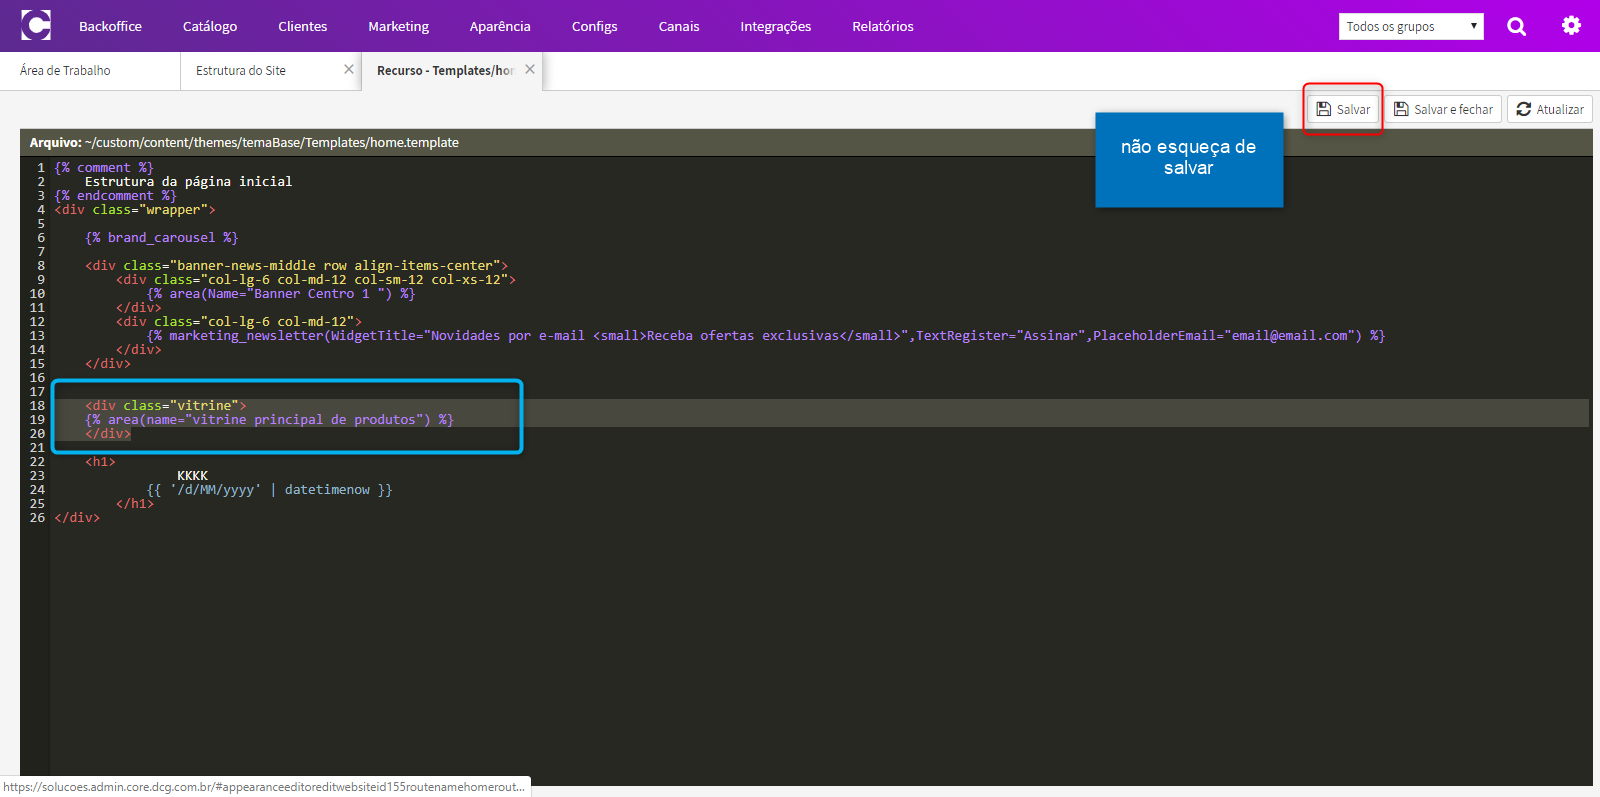Click the datetimenow expression line

270,490
